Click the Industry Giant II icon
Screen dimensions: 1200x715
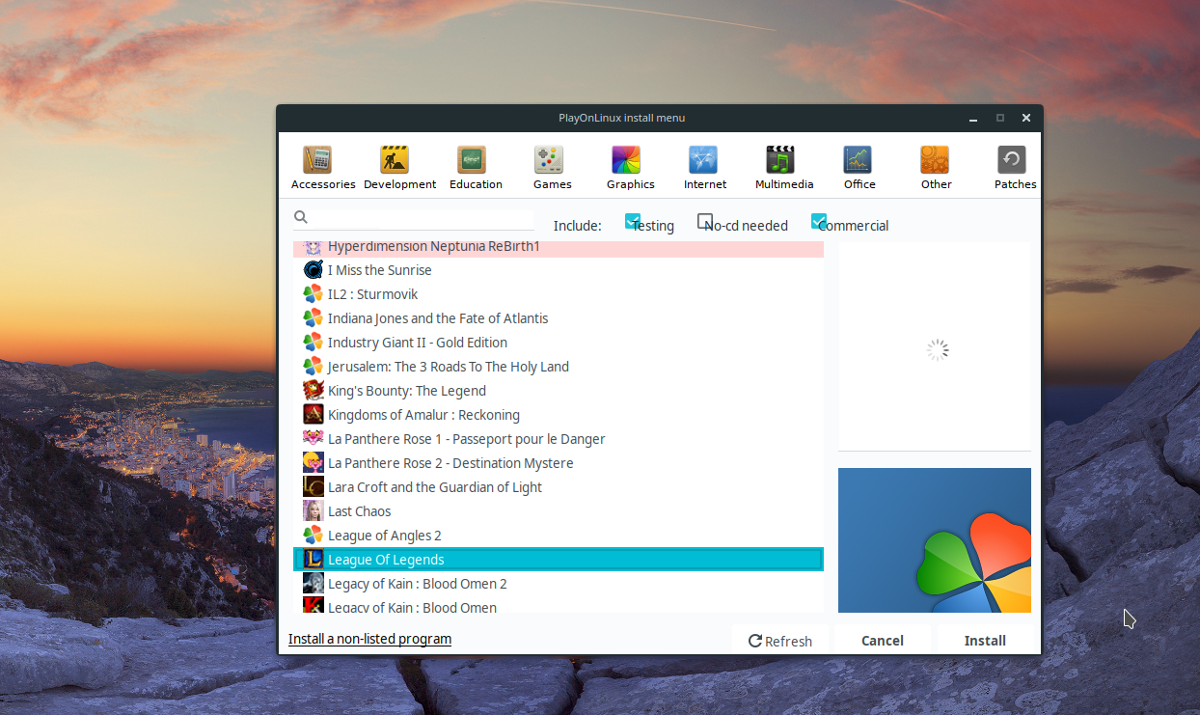pos(313,342)
